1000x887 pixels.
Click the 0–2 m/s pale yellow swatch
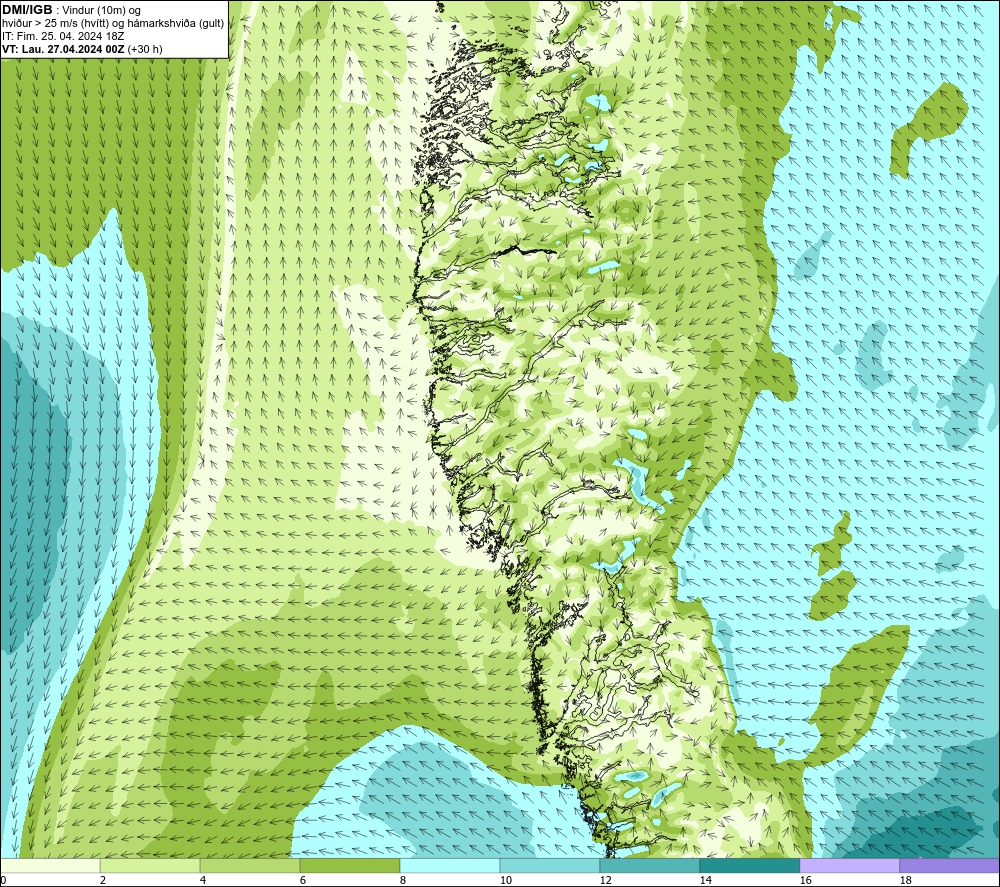pos(50,865)
